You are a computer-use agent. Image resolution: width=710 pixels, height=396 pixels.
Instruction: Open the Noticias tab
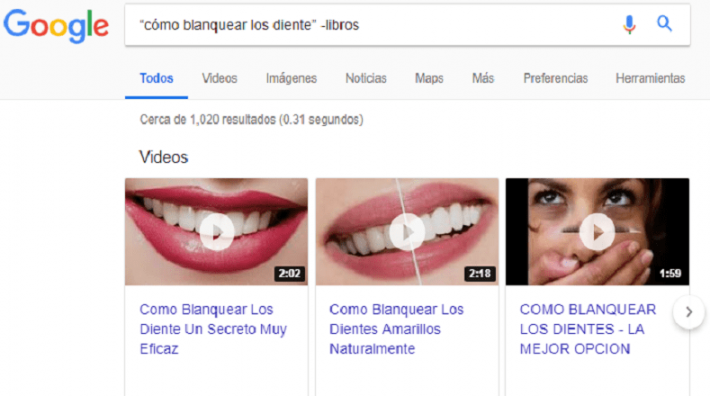click(366, 78)
